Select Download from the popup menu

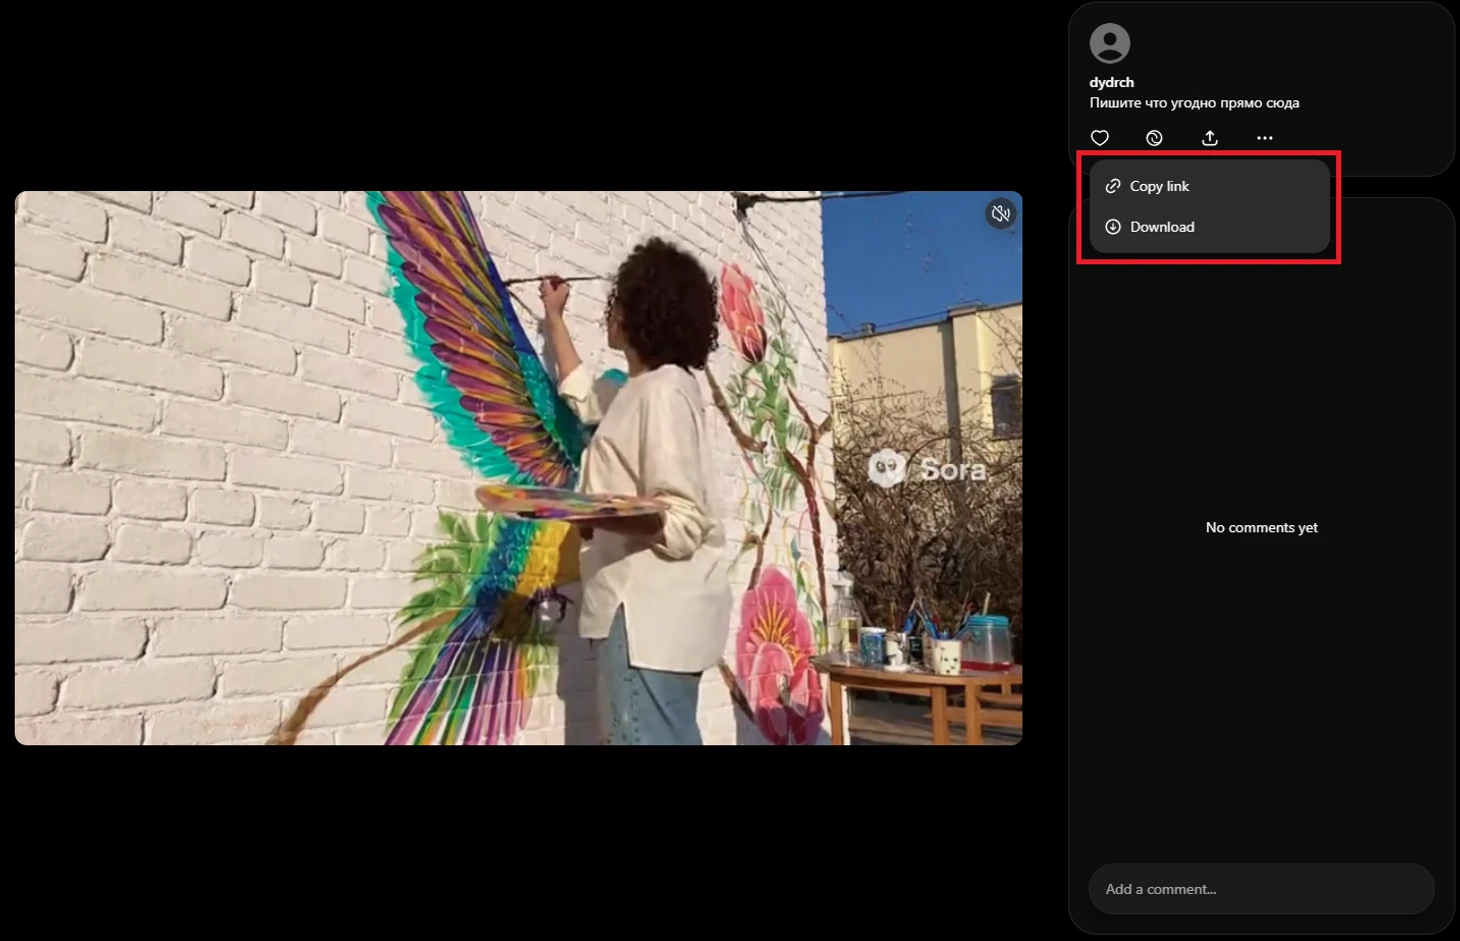[x=1162, y=227]
